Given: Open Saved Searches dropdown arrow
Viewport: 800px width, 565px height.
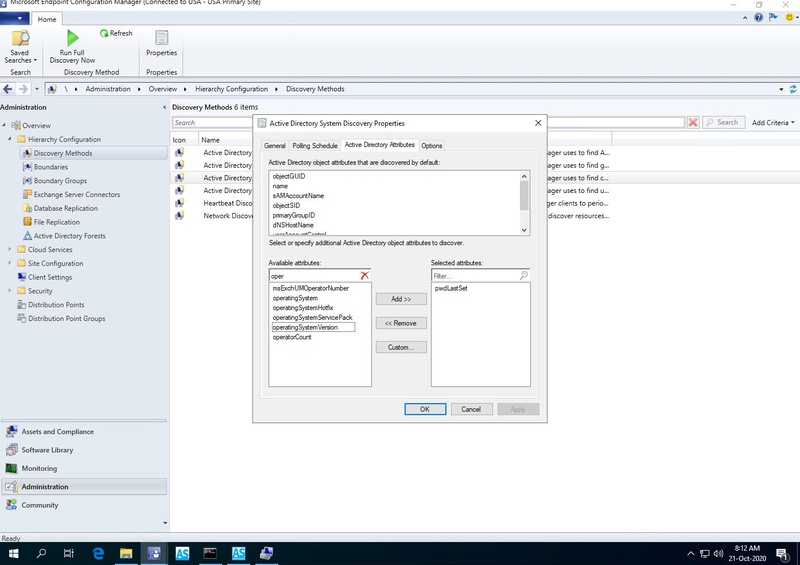Looking at the screenshot, I should [35, 60].
